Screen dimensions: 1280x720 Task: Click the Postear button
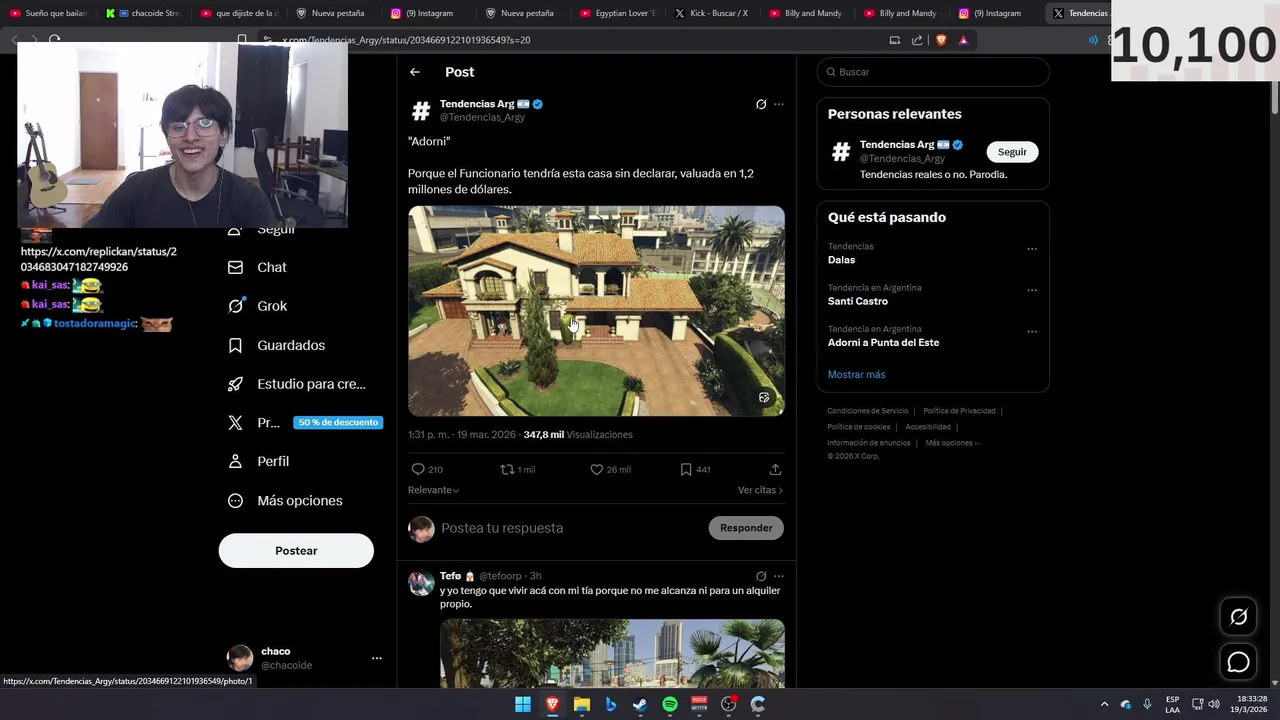pos(296,551)
